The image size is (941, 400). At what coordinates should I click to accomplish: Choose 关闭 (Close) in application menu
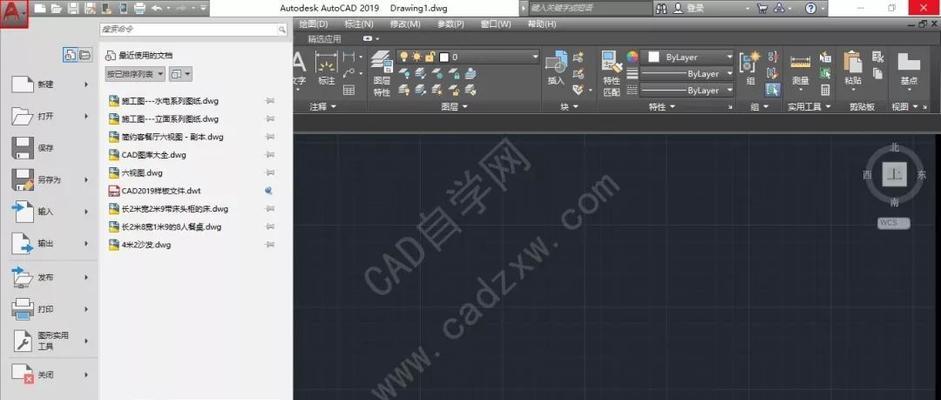tap(50, 374)
